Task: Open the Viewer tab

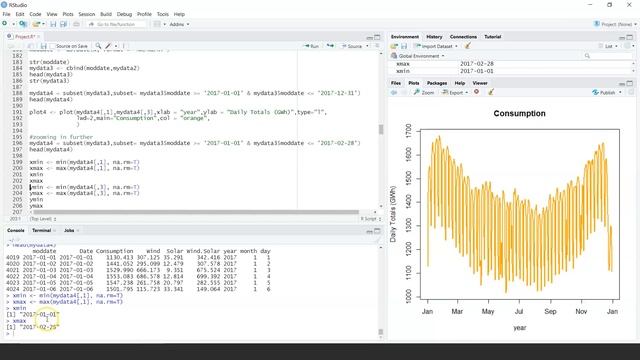Action: [x=480, y=83]
